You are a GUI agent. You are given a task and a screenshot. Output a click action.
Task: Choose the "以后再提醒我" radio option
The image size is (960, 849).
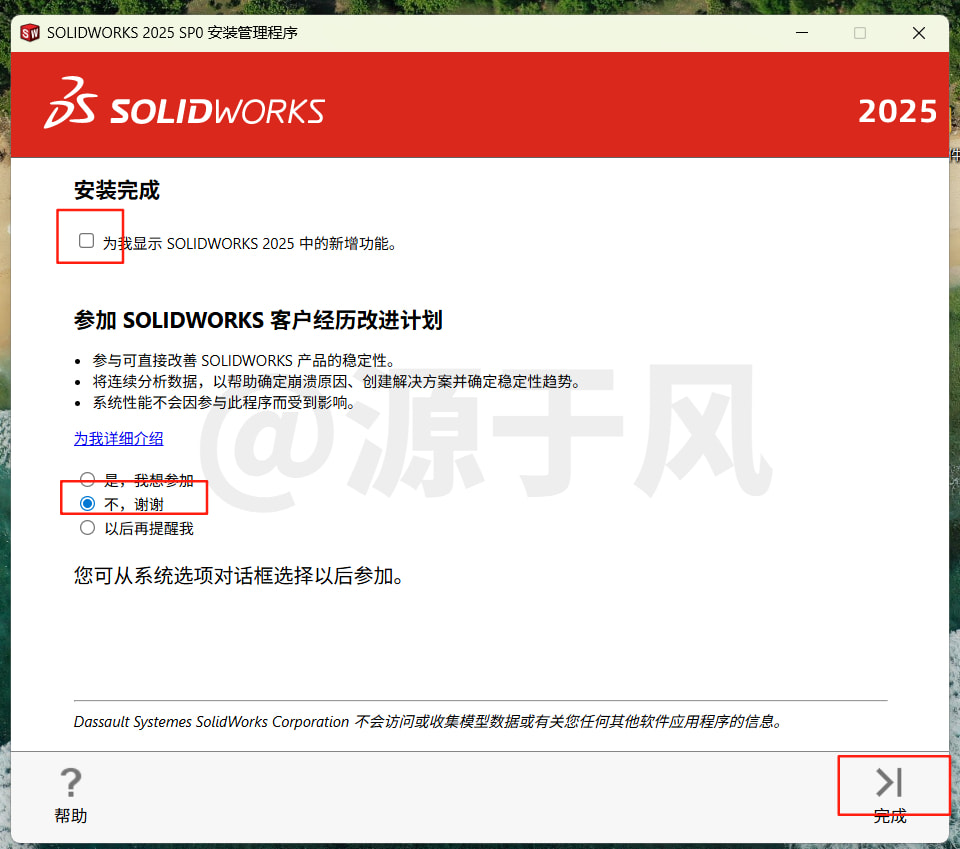click(x=88, y=528)
